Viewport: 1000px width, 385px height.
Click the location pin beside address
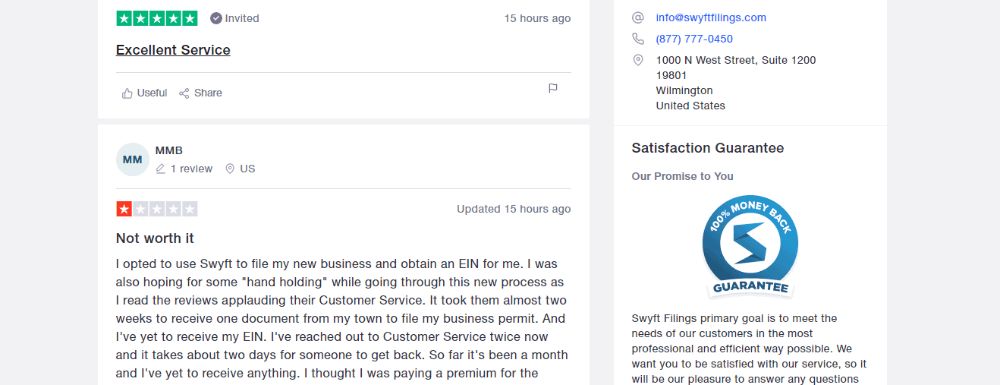(x=638, y=60)
